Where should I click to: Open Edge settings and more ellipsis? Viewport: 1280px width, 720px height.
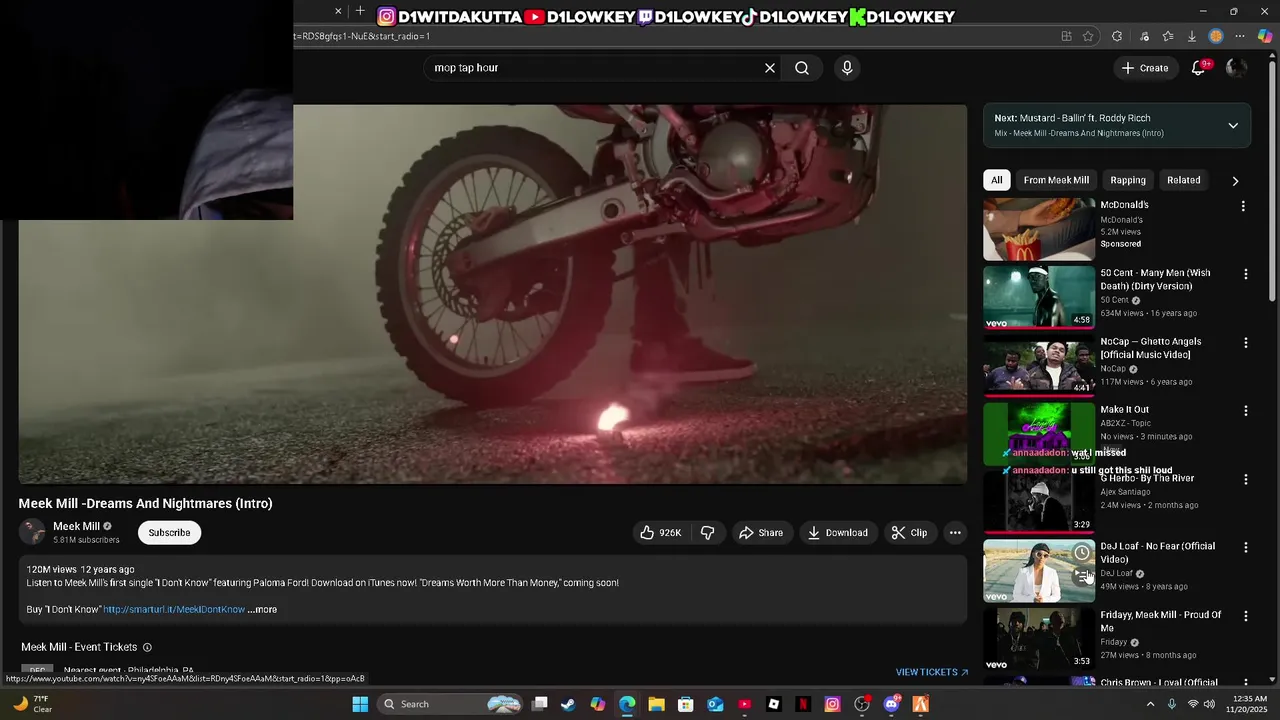click(x=1240, y=36)
